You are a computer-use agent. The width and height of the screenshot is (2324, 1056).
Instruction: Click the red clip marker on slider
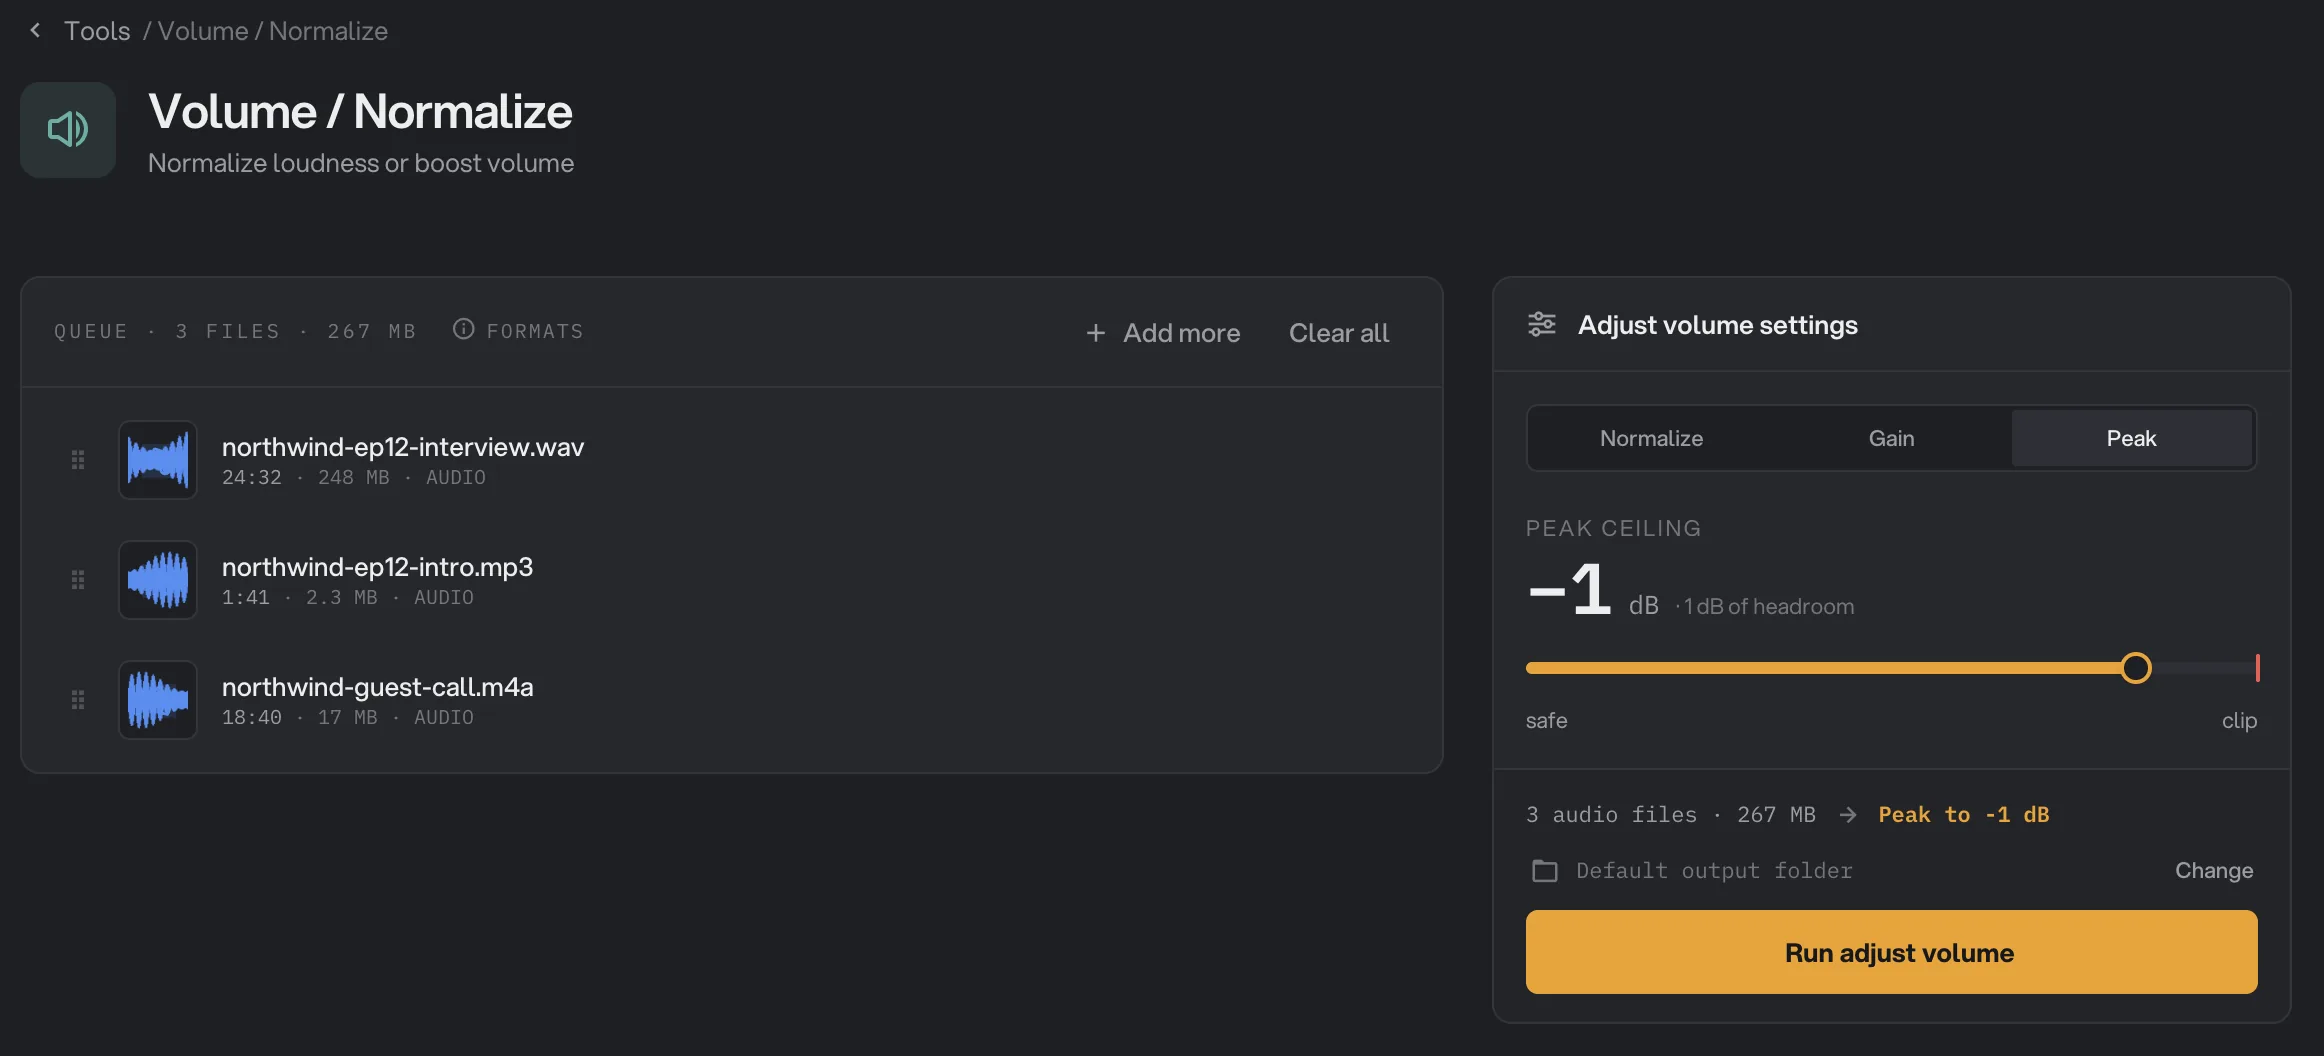coord(2257,668)
